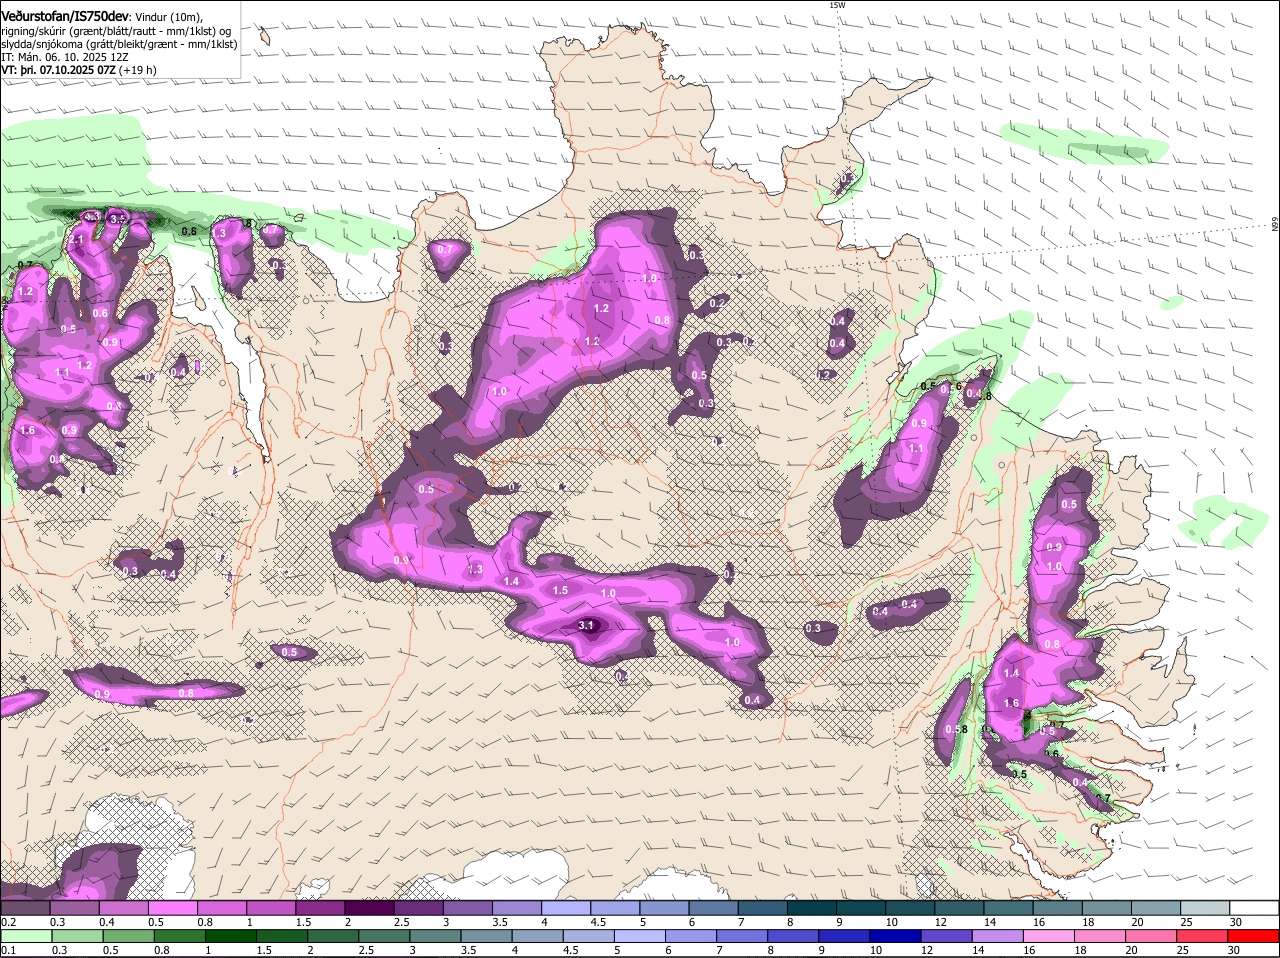The height and width of the screenshot is (958, 1280).
Task: Pick top legend swatch between 0.2 and 0.3
Action: (x=25, y=907)
